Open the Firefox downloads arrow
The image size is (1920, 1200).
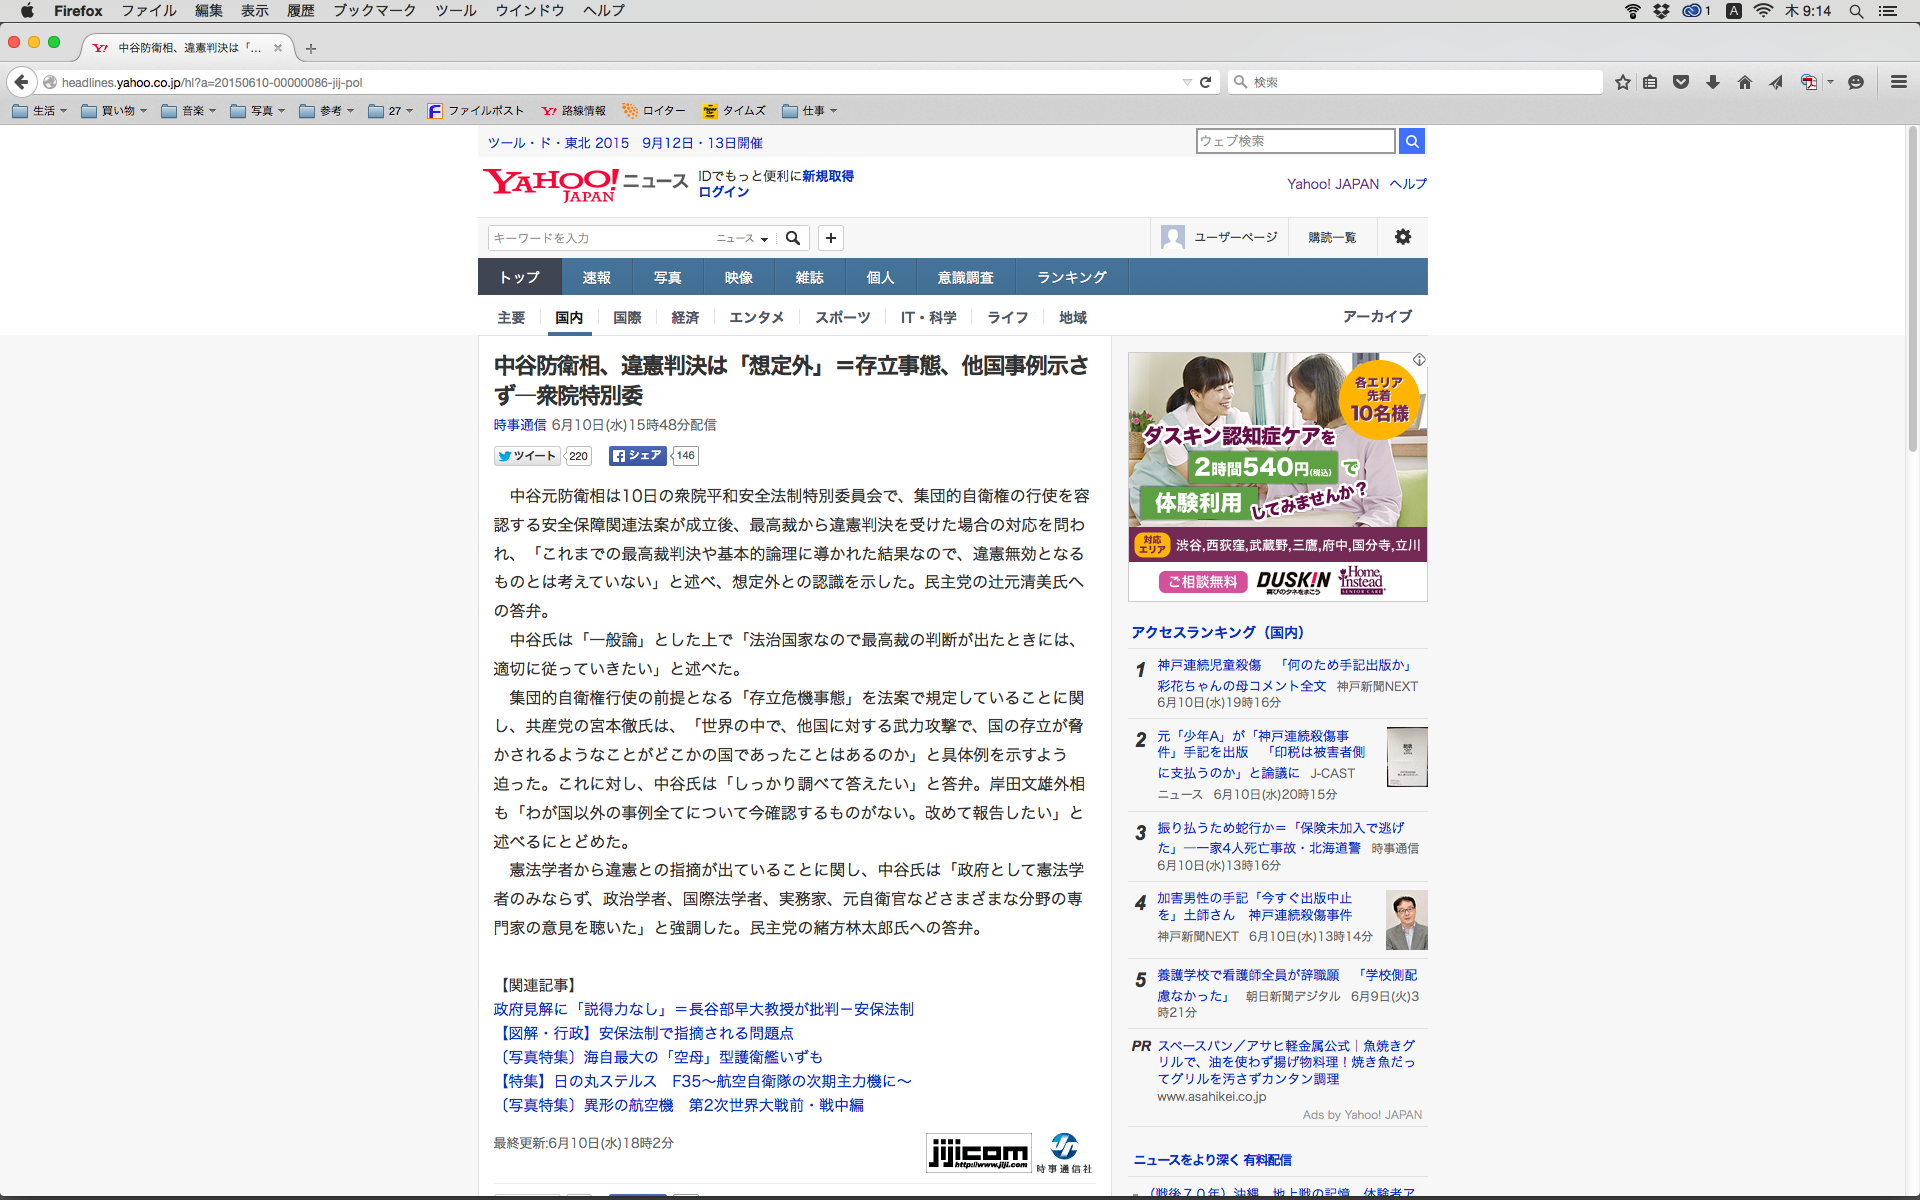coord(1713,82)
